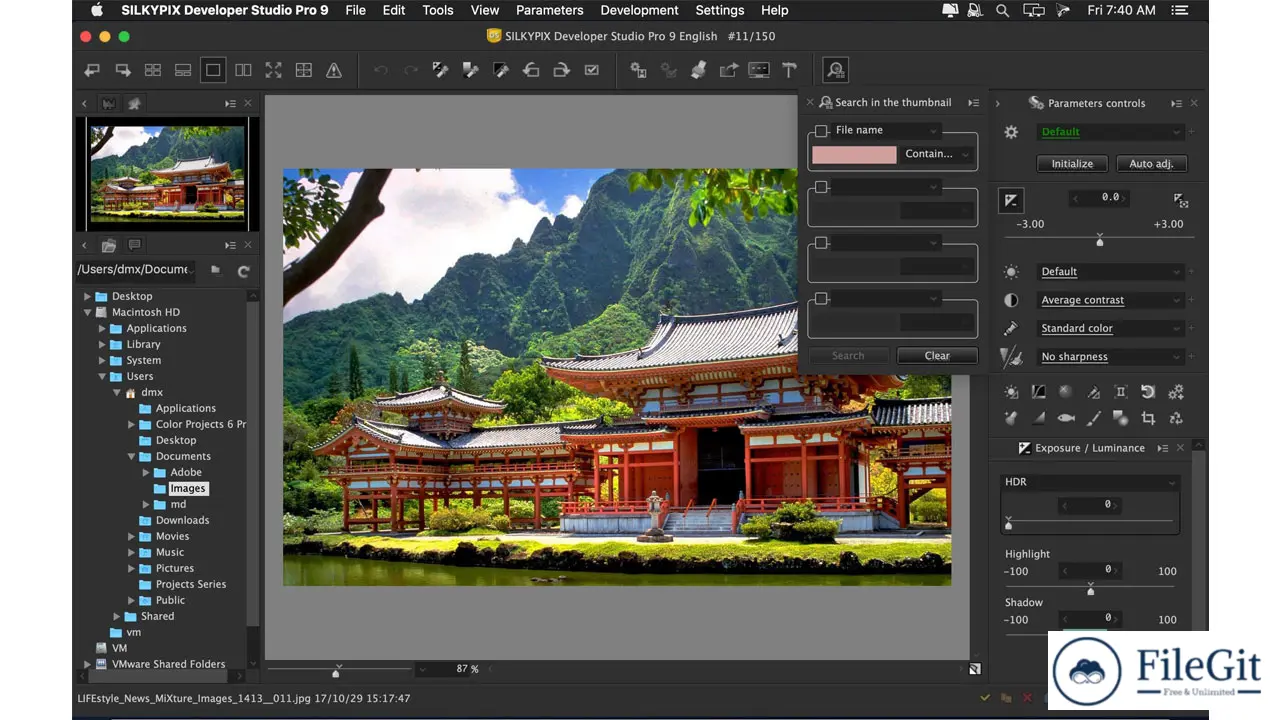1280x720 pixels.
Task: Select the crop tool icon
Action: [1148, 418]
